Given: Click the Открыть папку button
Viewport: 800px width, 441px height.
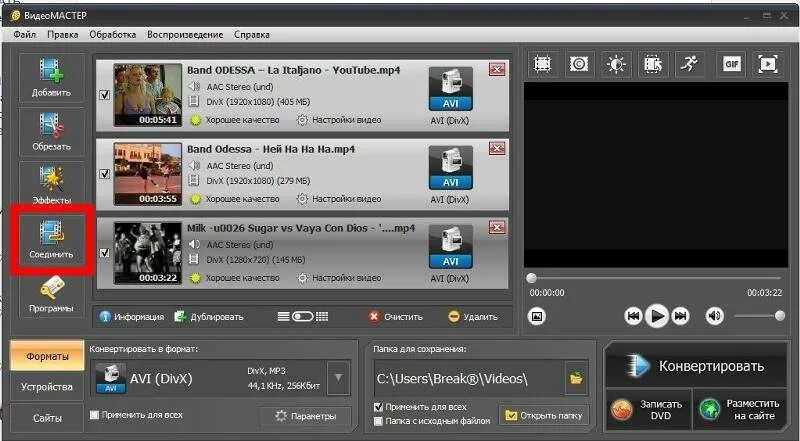Looking at the screenshot, I should 544,415.
